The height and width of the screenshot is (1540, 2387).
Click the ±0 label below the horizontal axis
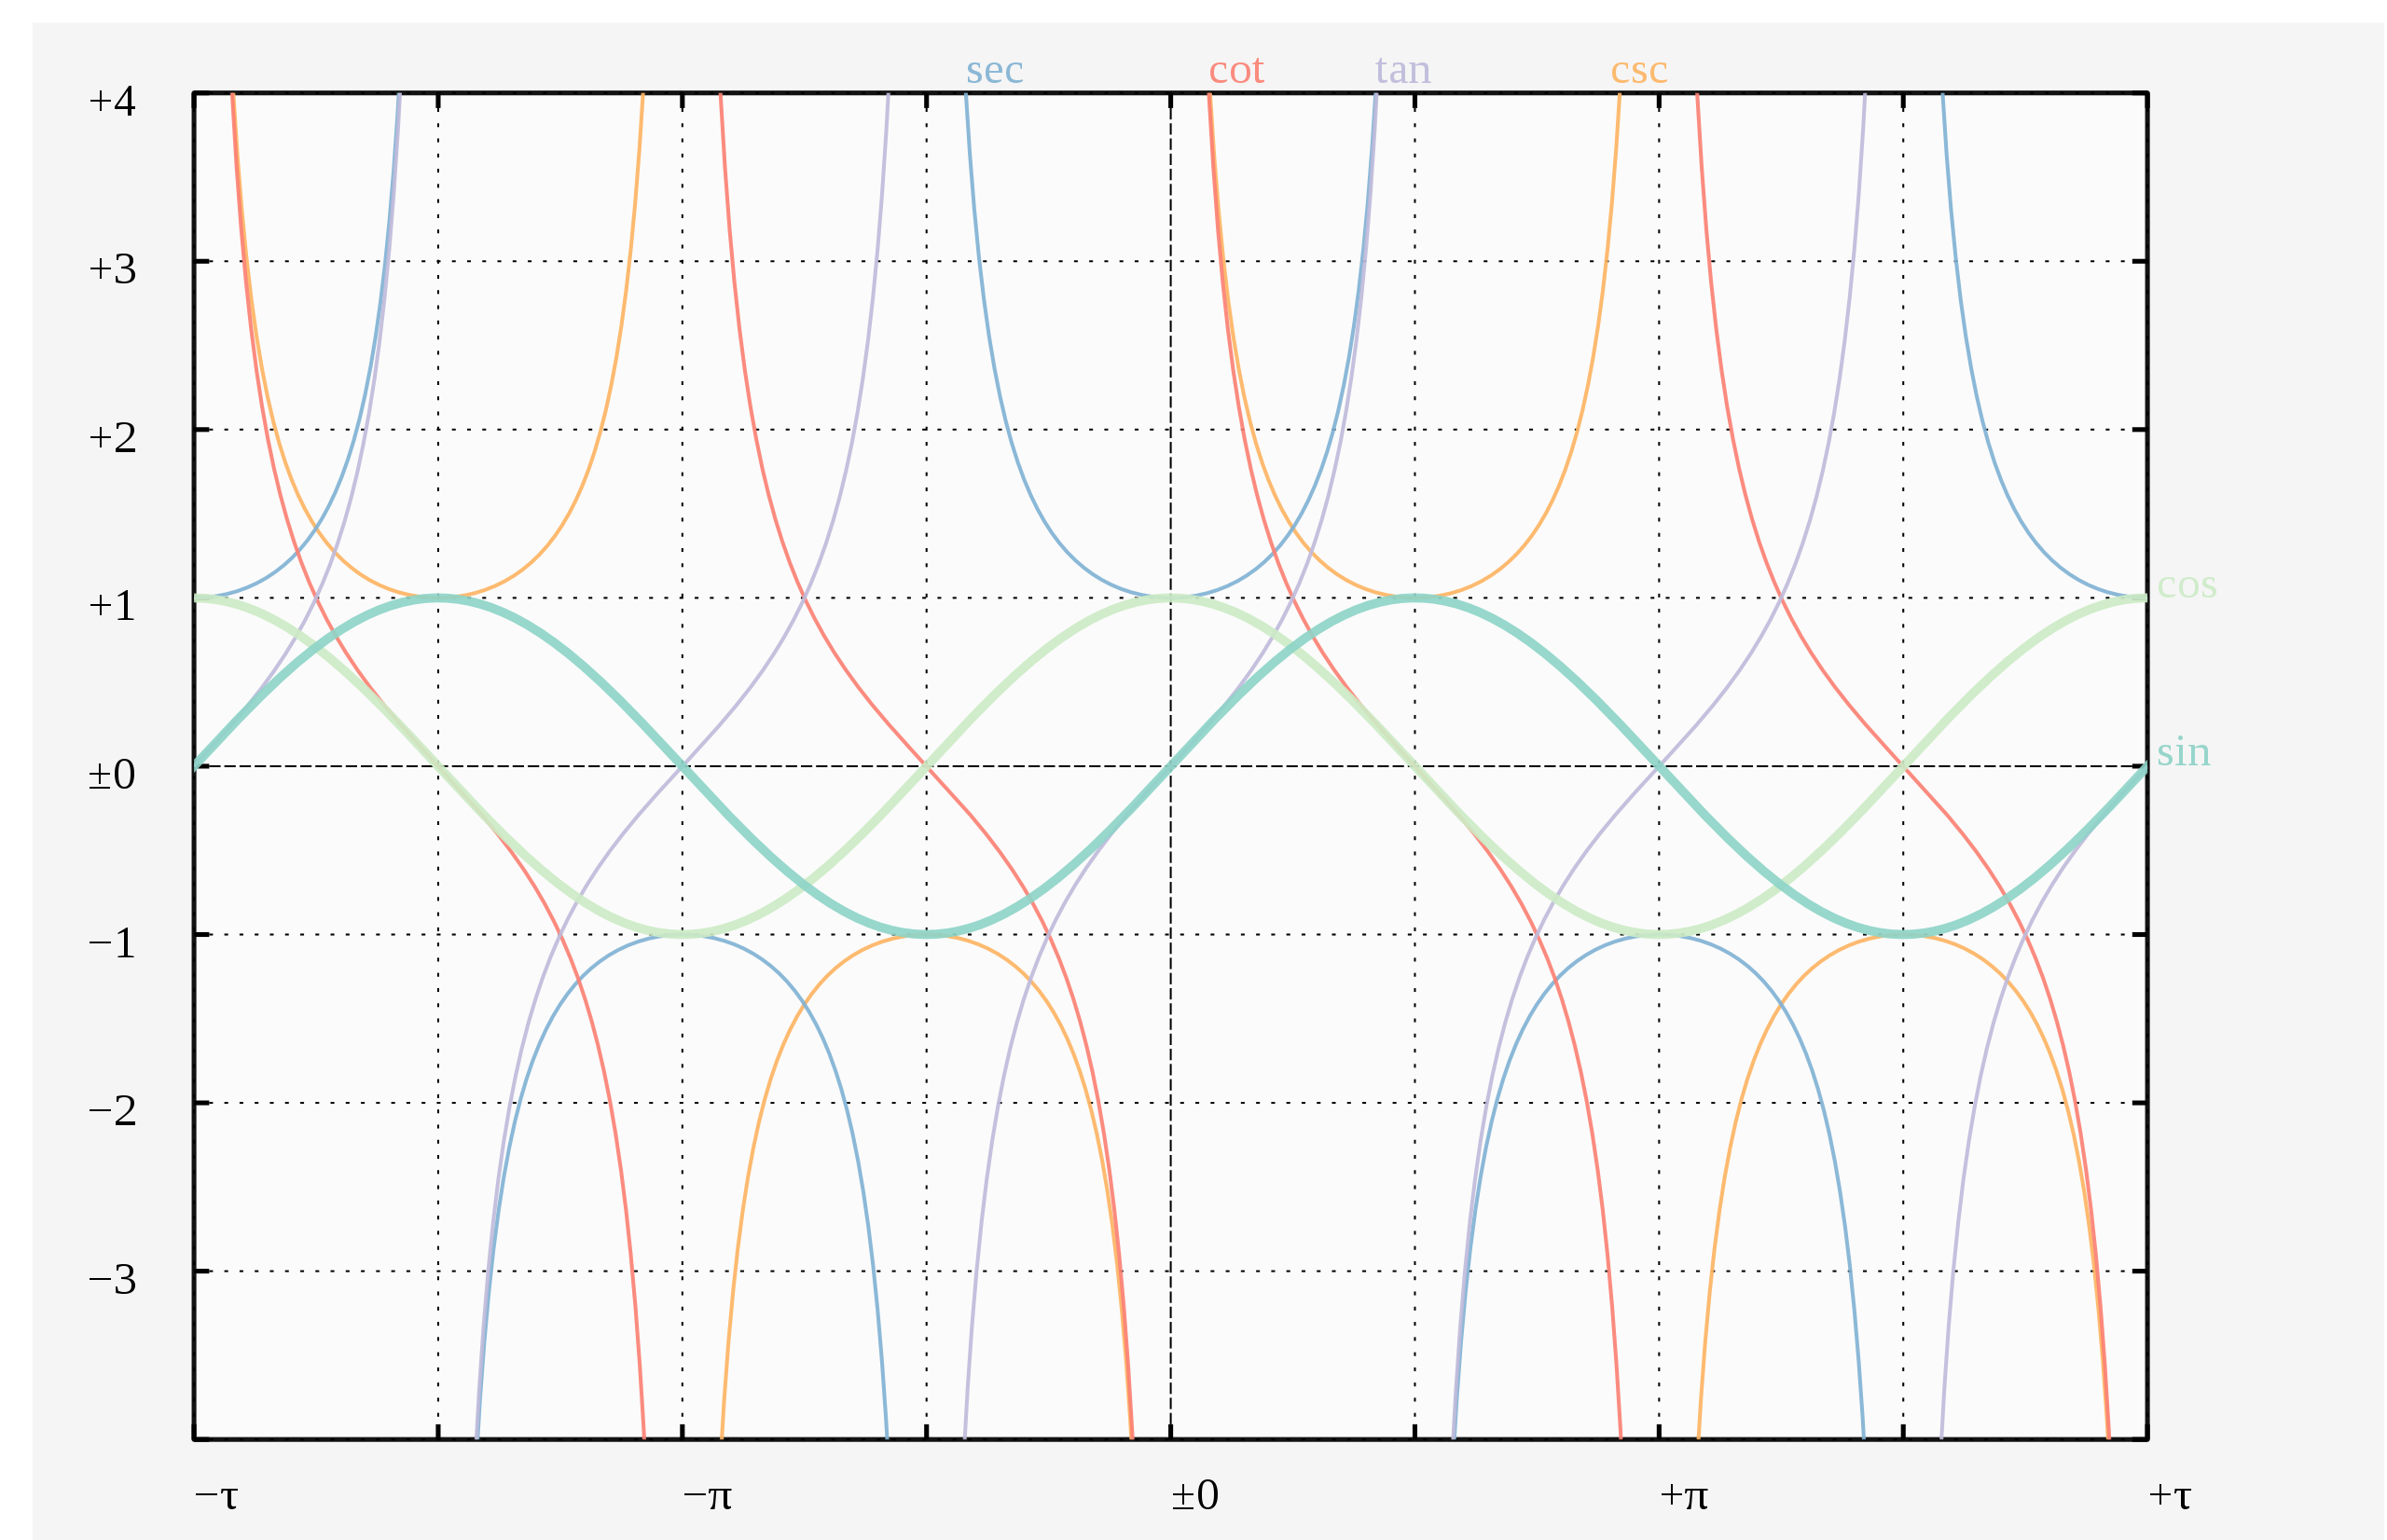1195,1496
